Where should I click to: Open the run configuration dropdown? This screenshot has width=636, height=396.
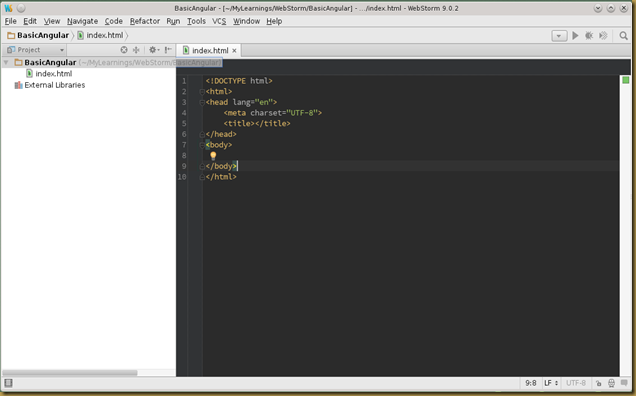[559, 36]
